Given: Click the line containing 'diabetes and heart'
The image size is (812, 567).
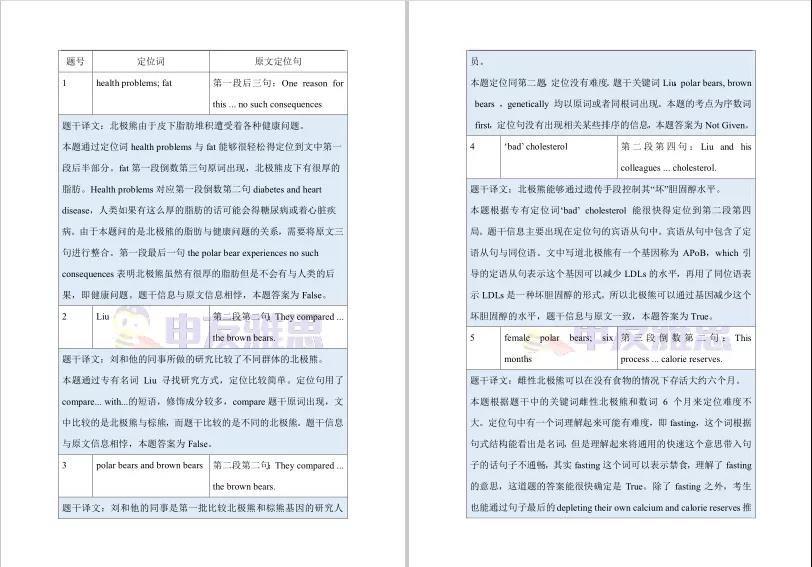Looking at the screenshot, I should coord(192,189).
